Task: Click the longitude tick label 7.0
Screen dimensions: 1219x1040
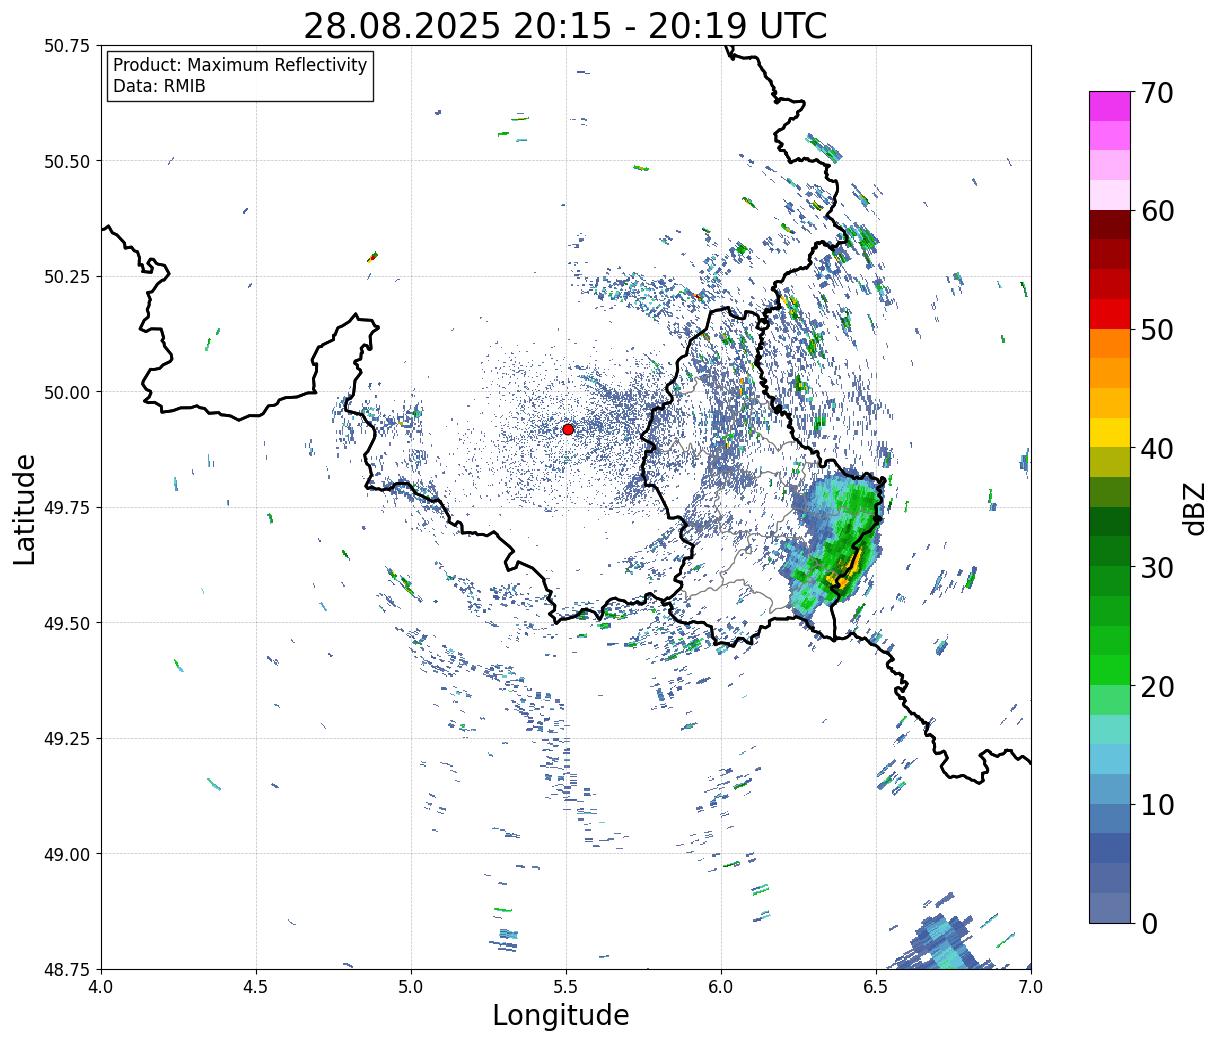Action: [x=1031, y=987]
